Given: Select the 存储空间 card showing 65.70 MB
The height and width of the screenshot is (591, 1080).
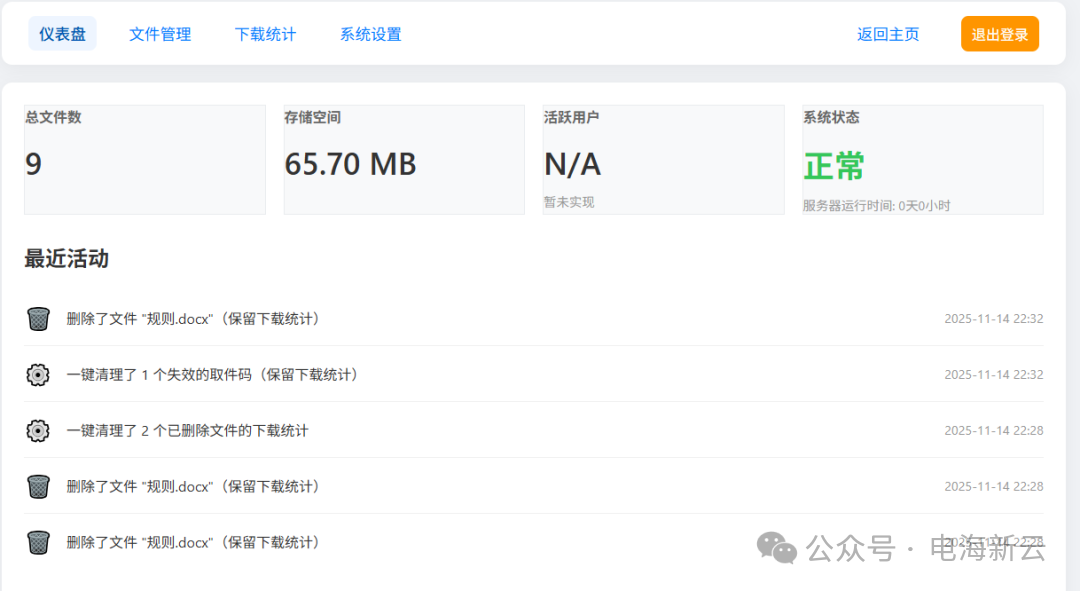Looking at the screenshot, I should click(404, 160).
